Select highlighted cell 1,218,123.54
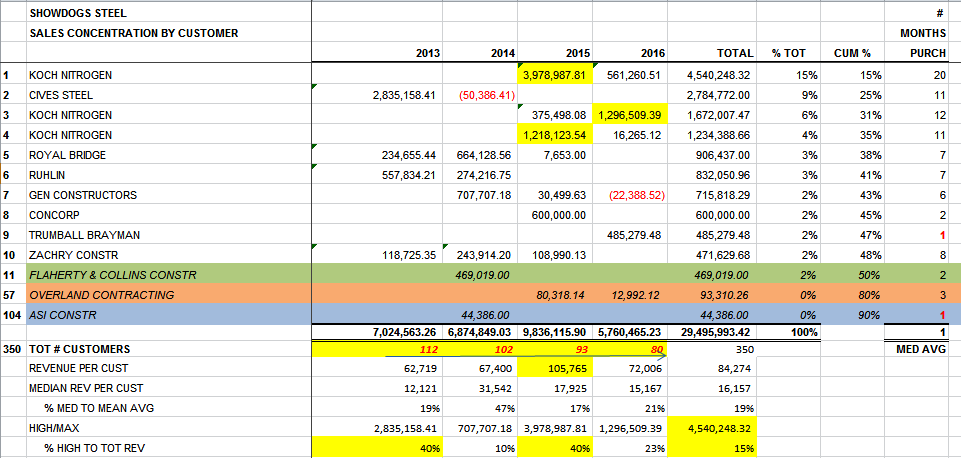Image resolution: width=961 pixels, height=458 pixels. (555, 135)
